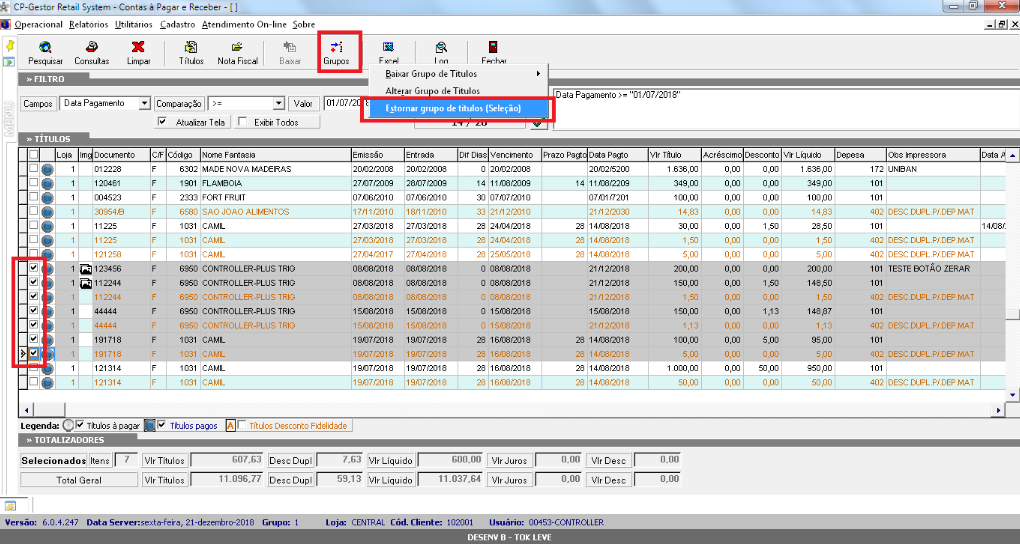
Task: Toggle the Atualizar Tela checkbox
Action: click(163, 122)
